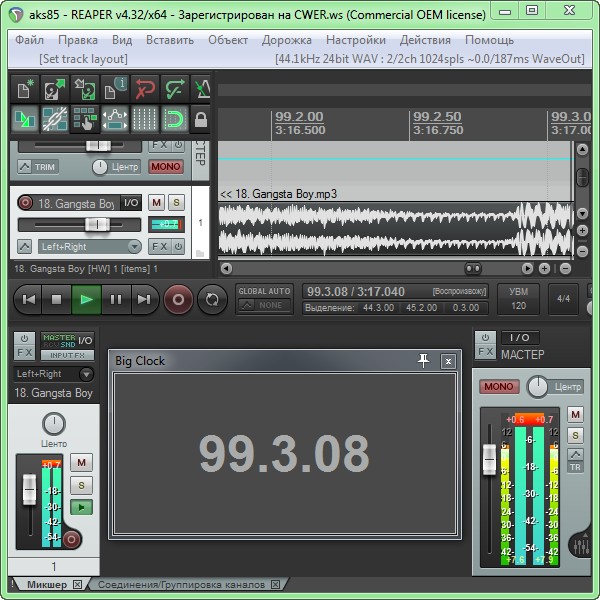The image size is (600, 600).
Task: Zoom in horizontally with plus button
Action: point(545,269)
